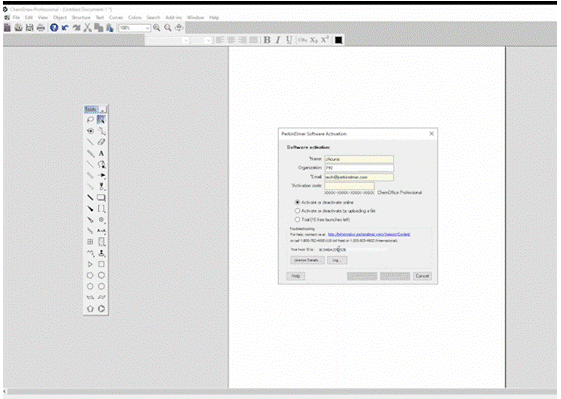
Task: Select the Brackets tool
Action: [x=102, y=209]
